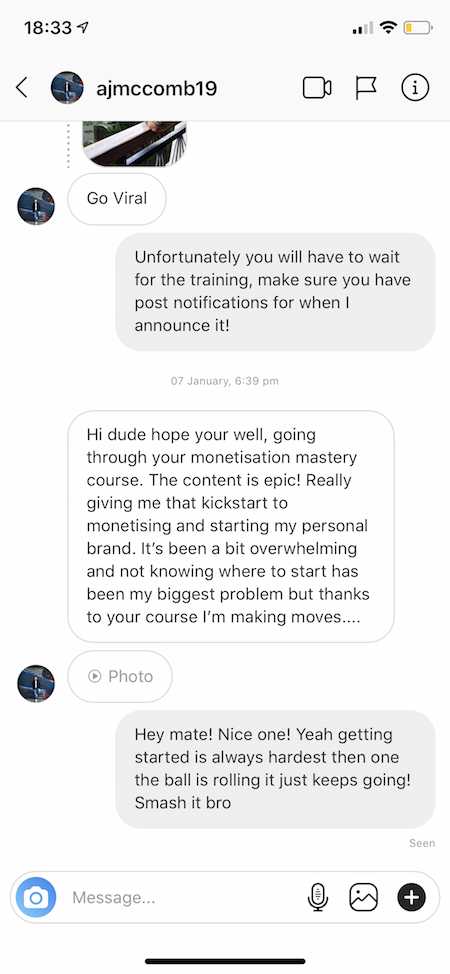Tap the avatar beside the Photo message
Image resolution: width=450 pixels, height=974 pixels.
click(x=36, y=684)
